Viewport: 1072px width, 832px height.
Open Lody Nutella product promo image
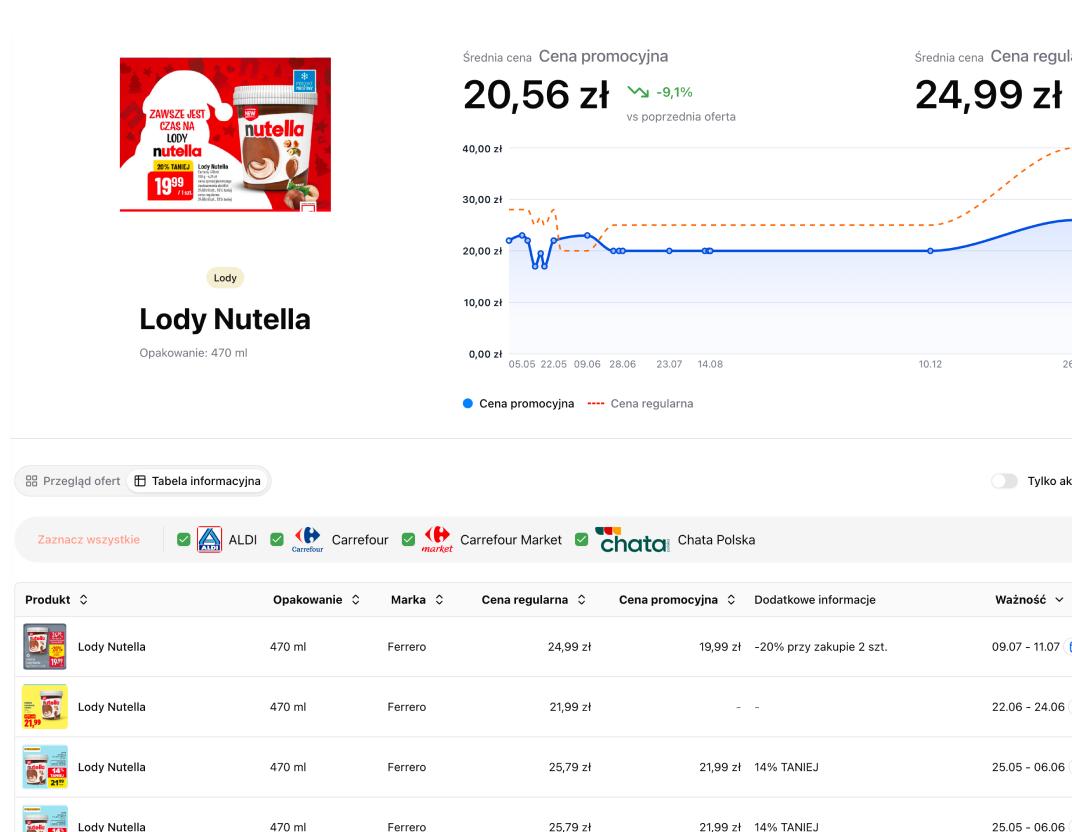[225, 135]
